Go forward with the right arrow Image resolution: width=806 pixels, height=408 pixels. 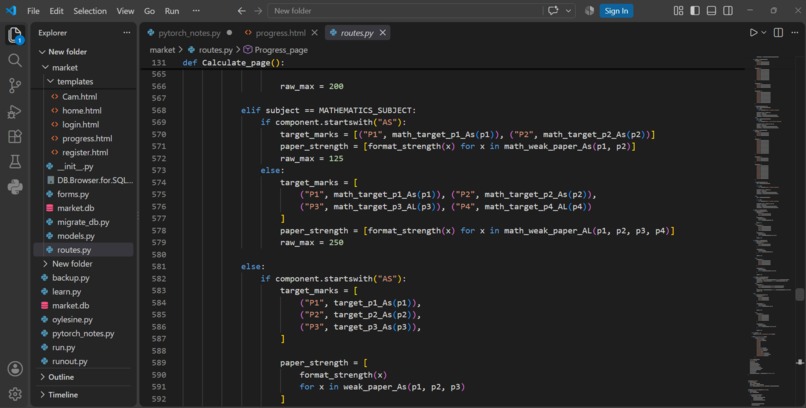click(x=258, y=11)
